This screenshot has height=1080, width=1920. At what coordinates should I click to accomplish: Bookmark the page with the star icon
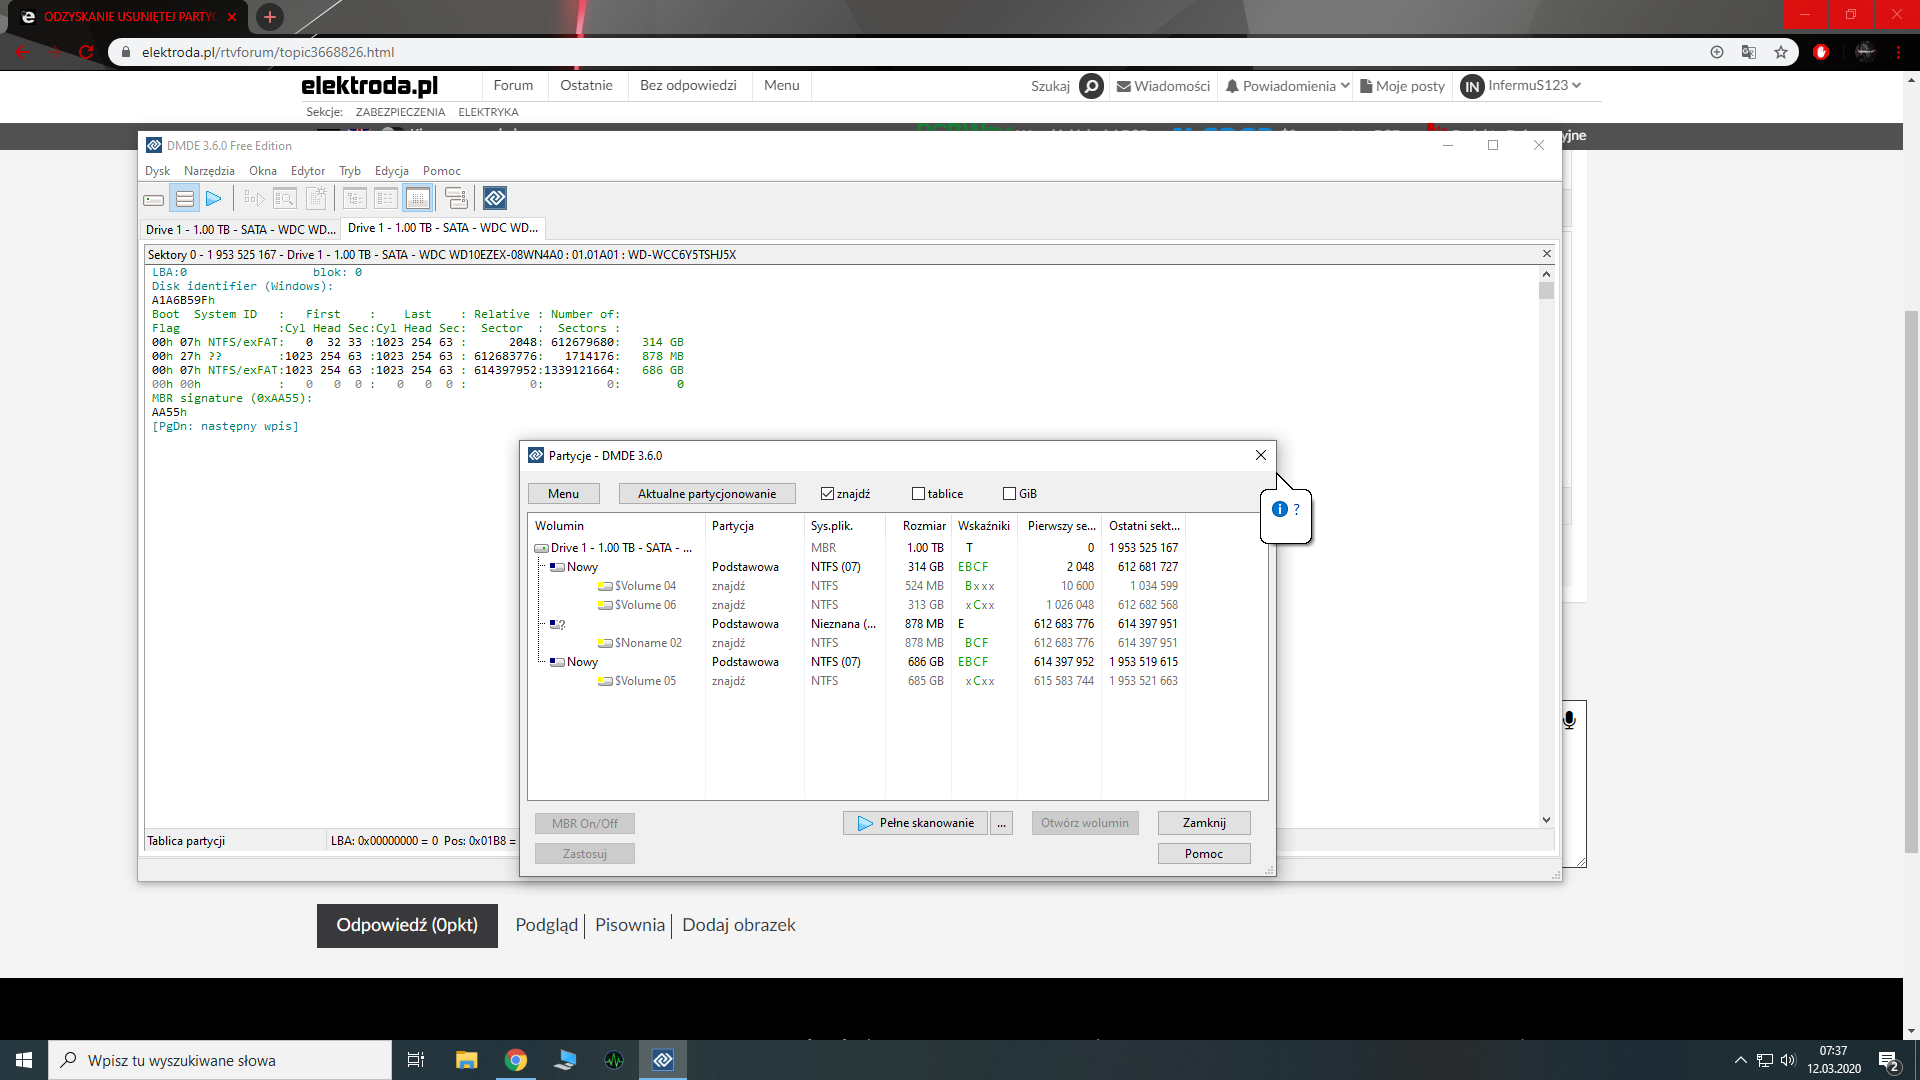(1781, 52)
